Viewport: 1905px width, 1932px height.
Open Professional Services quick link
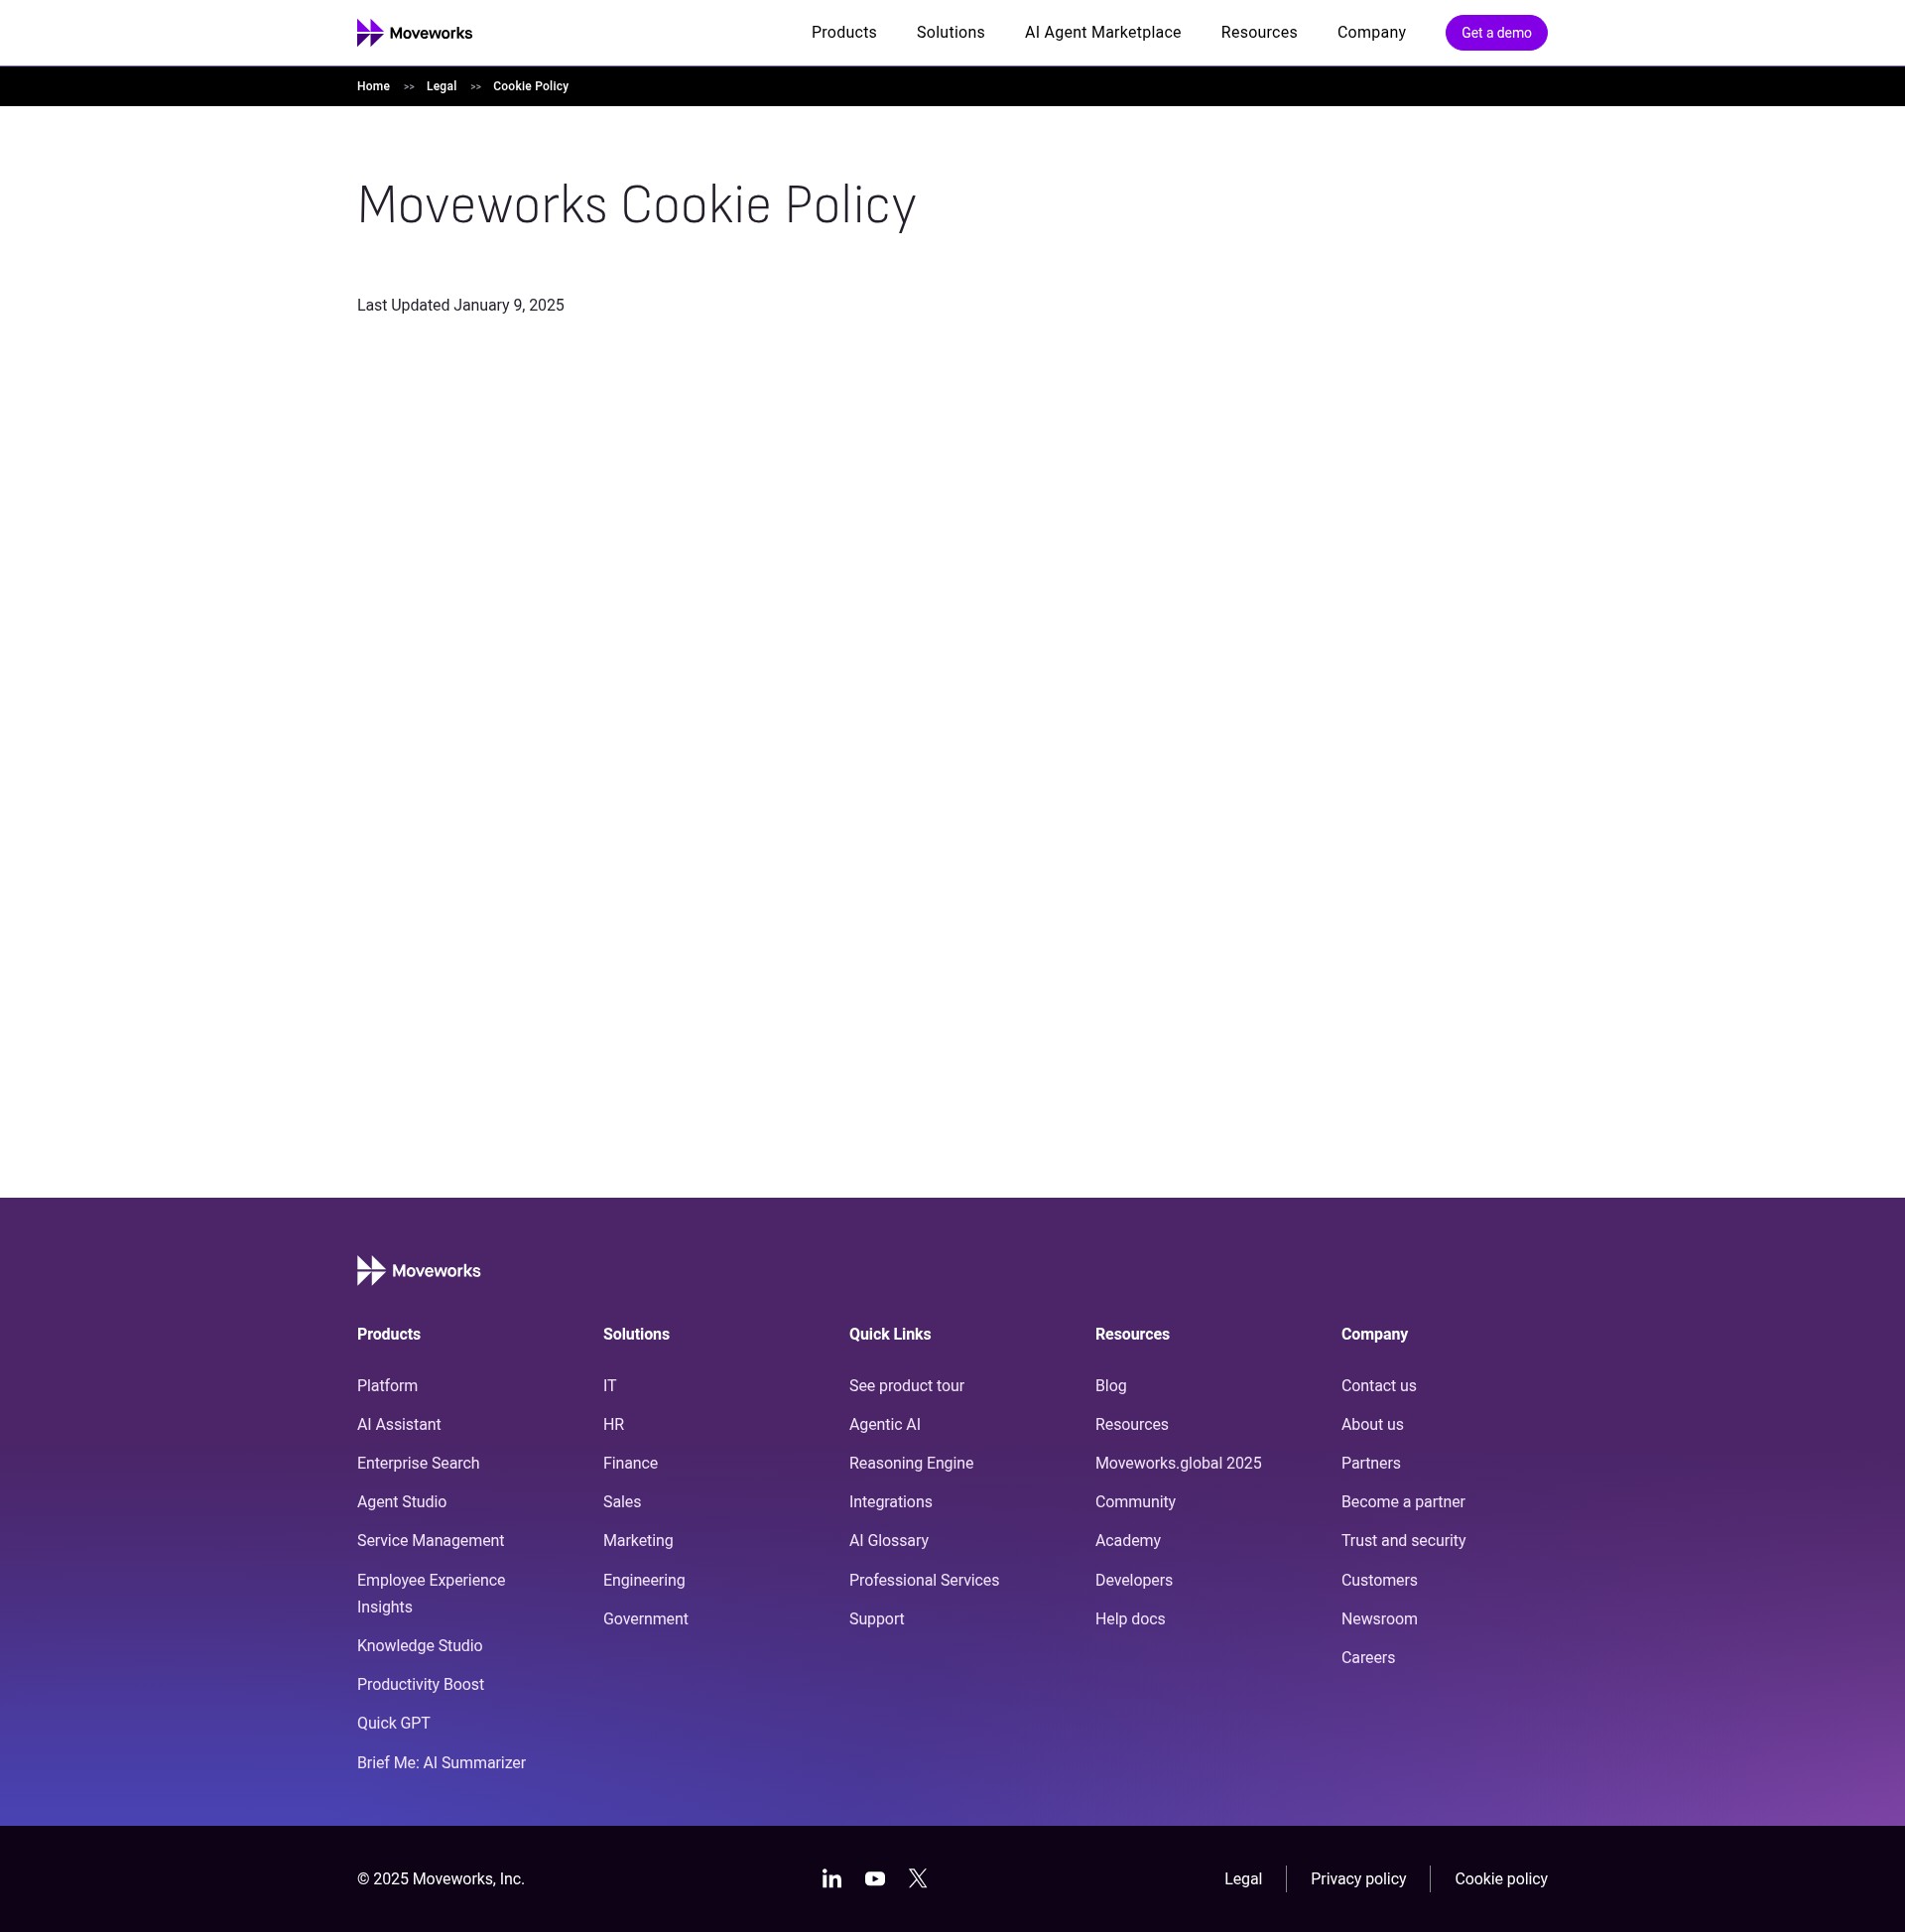point(924,1581)
